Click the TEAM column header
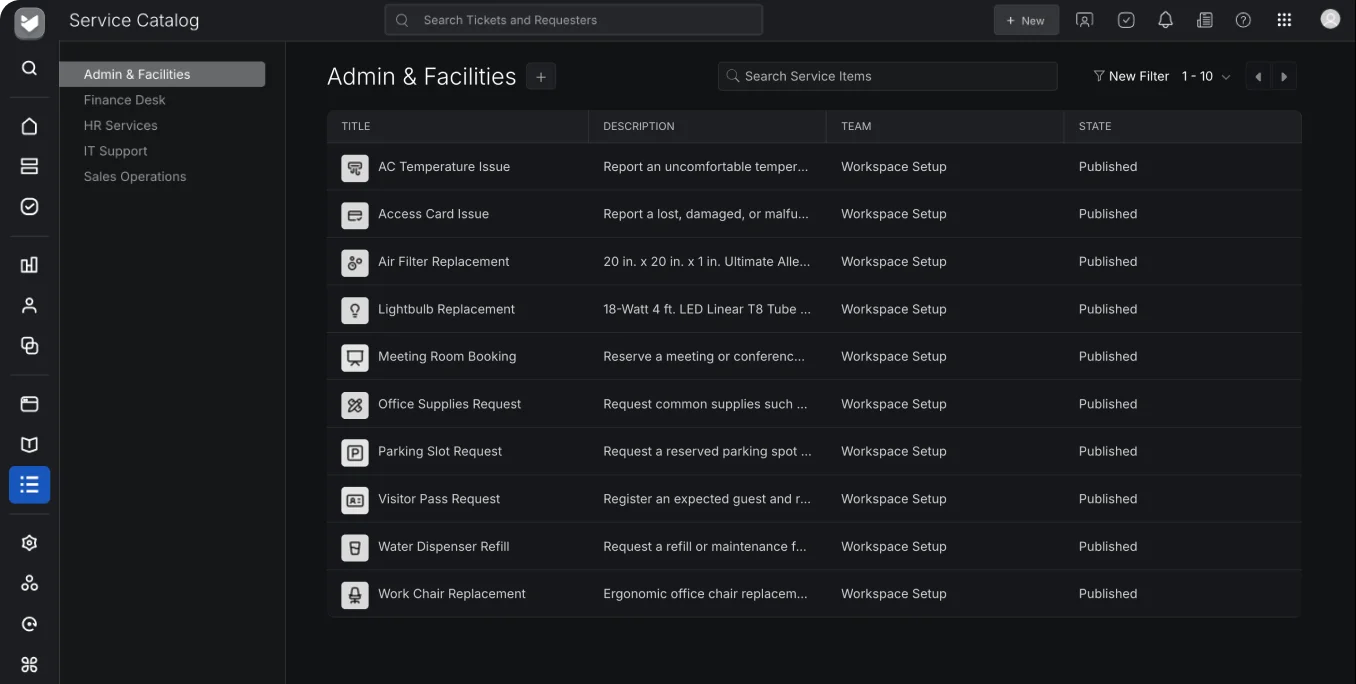The image size is (1356, 684). pos(856,126)
